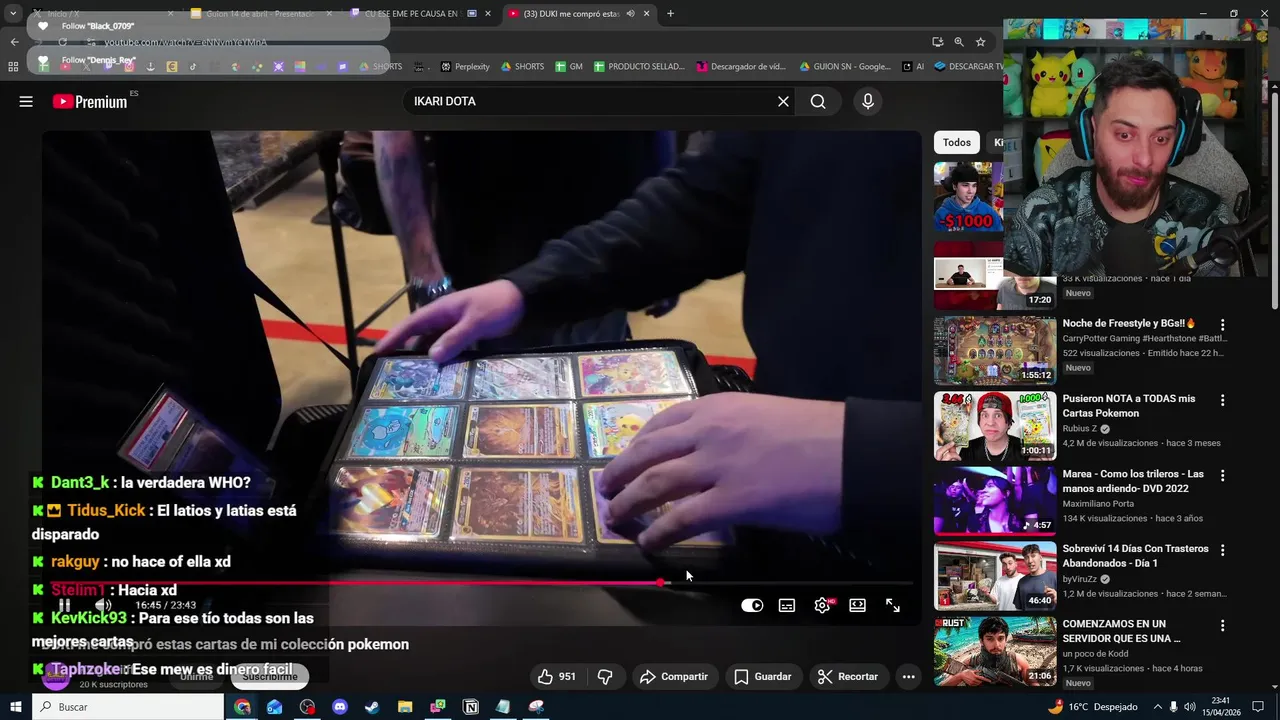Run search with the magnifier button
The width and height of the screenshot is (1280, 720).
pos(818,101)
